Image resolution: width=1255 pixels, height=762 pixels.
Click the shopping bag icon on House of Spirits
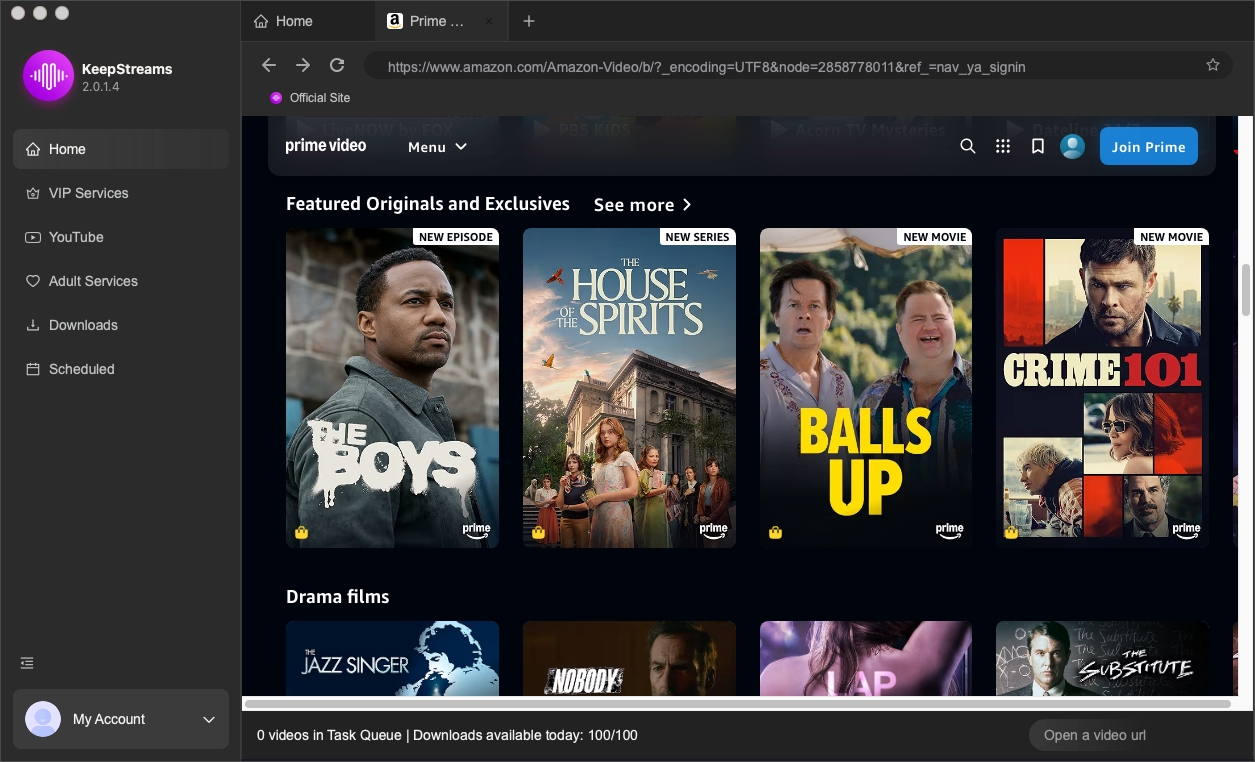point(538,533)
